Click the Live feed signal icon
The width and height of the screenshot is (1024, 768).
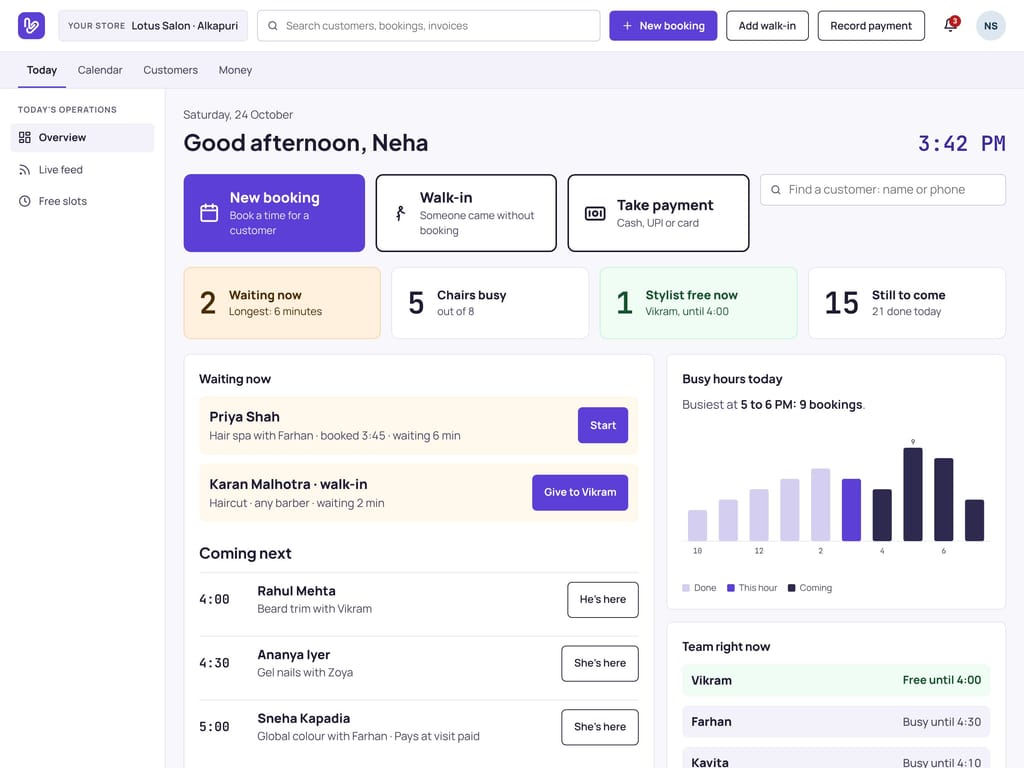(x=25, y=170)
